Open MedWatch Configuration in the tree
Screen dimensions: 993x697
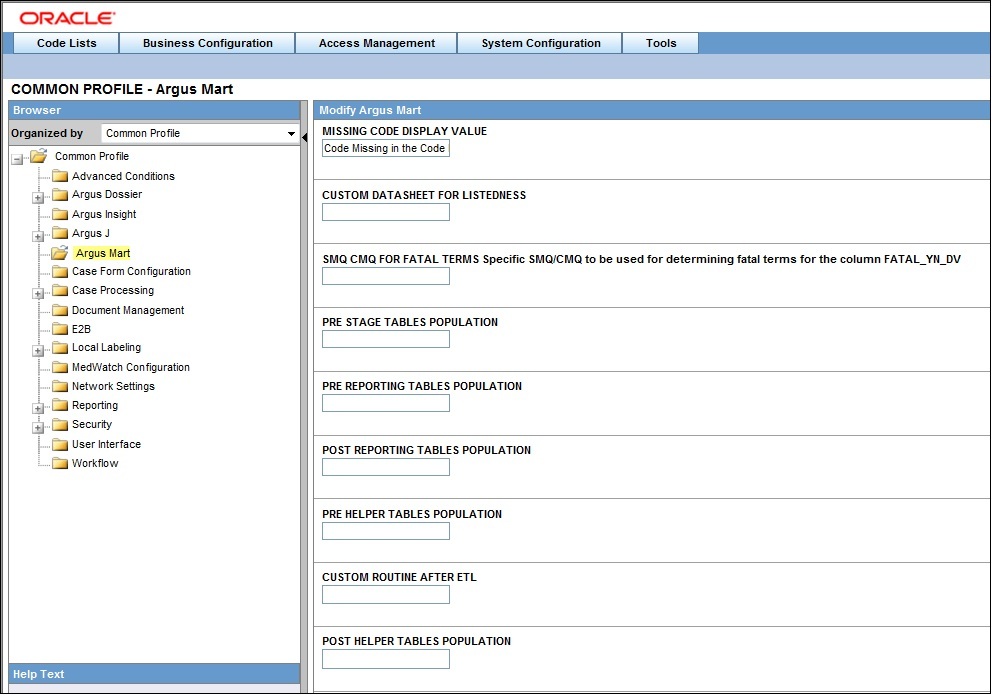tap(130, 367)
